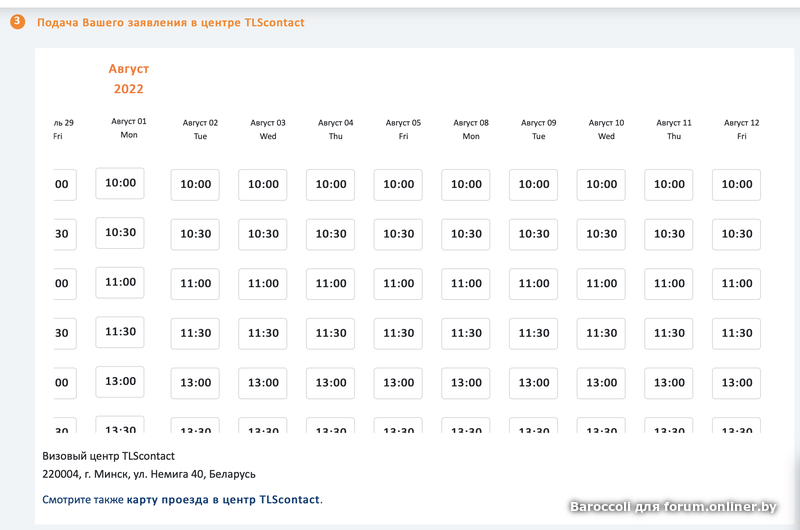The height and width of the screenshot is (530, 800).
Task: Select partially visible 10:00 slot on Friday 29
Action: pos(62,184)
